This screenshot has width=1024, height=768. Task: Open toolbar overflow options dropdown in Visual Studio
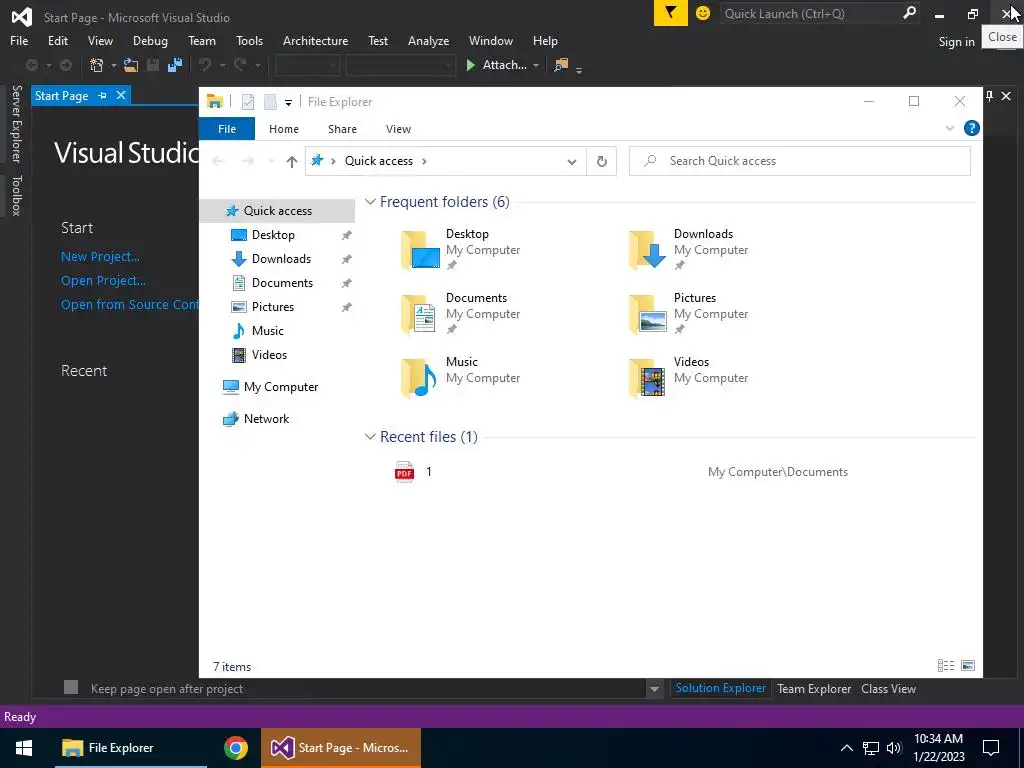click(579, 68)
